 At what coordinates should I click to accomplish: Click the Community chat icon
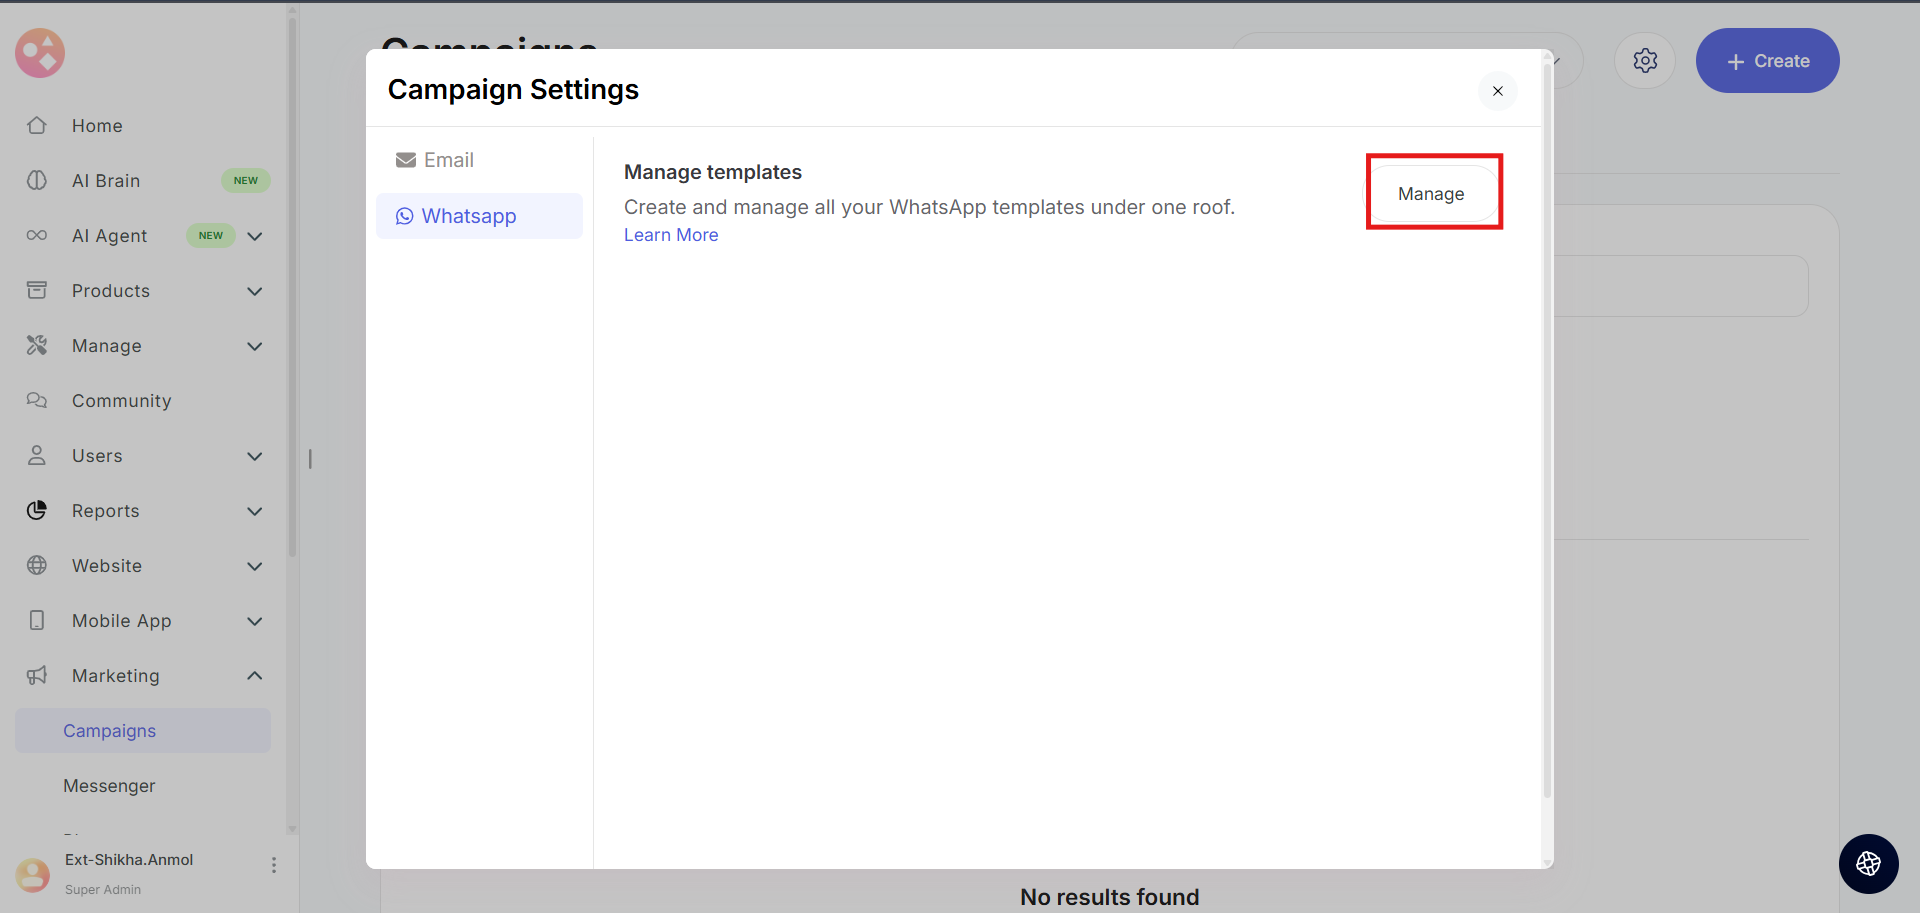[37, 401]
